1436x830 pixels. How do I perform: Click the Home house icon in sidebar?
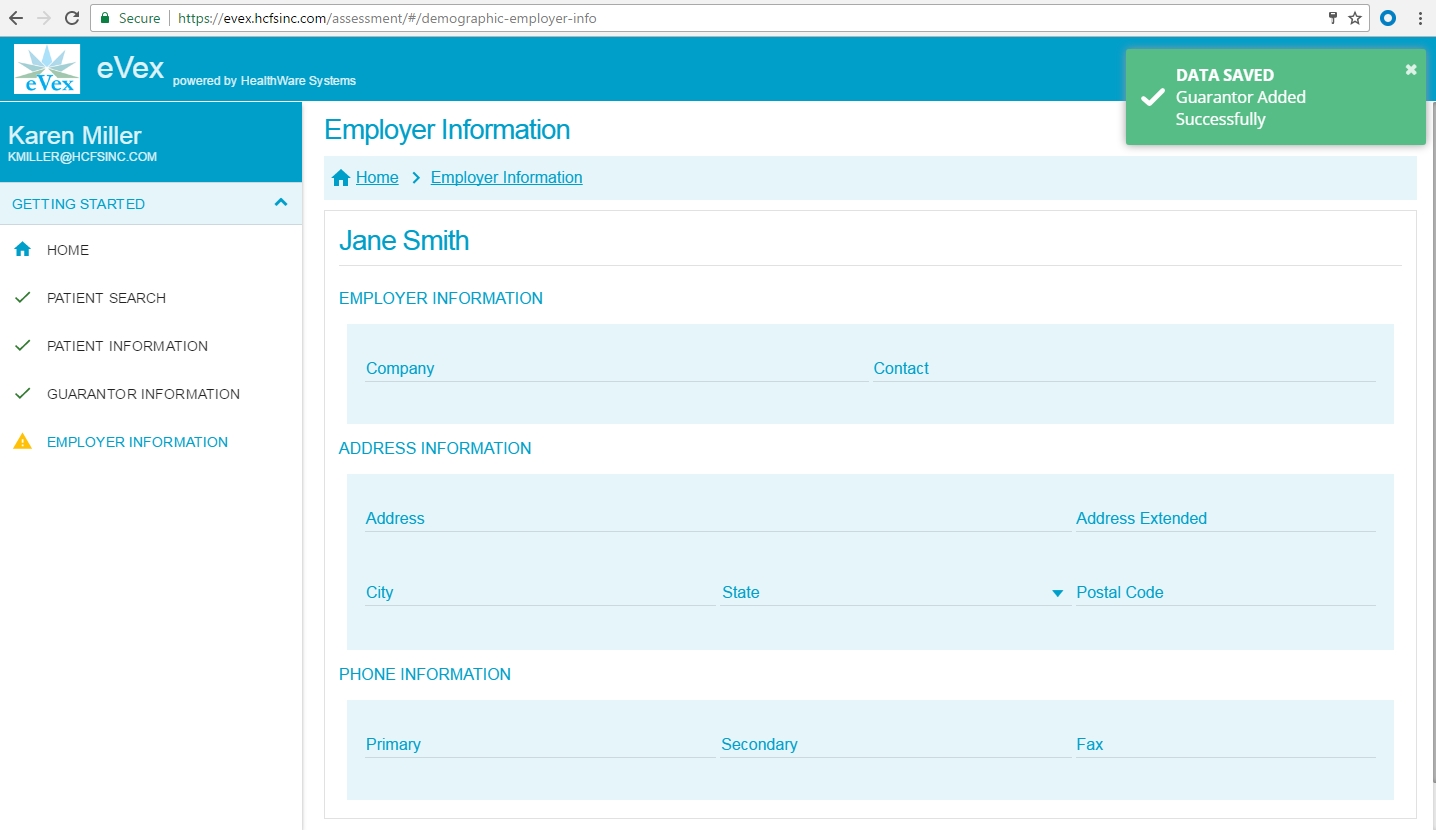(22, 250)
